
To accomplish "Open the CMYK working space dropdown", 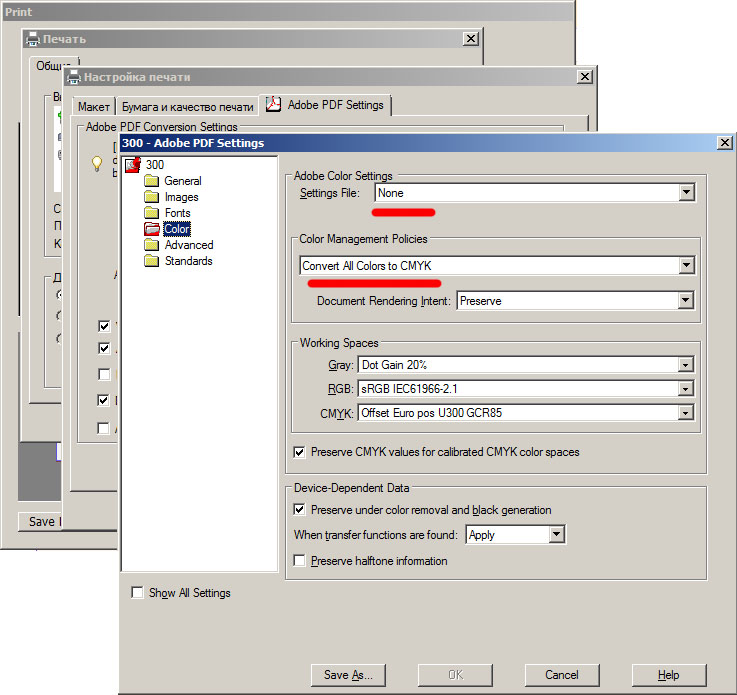I will coord(686,413).
